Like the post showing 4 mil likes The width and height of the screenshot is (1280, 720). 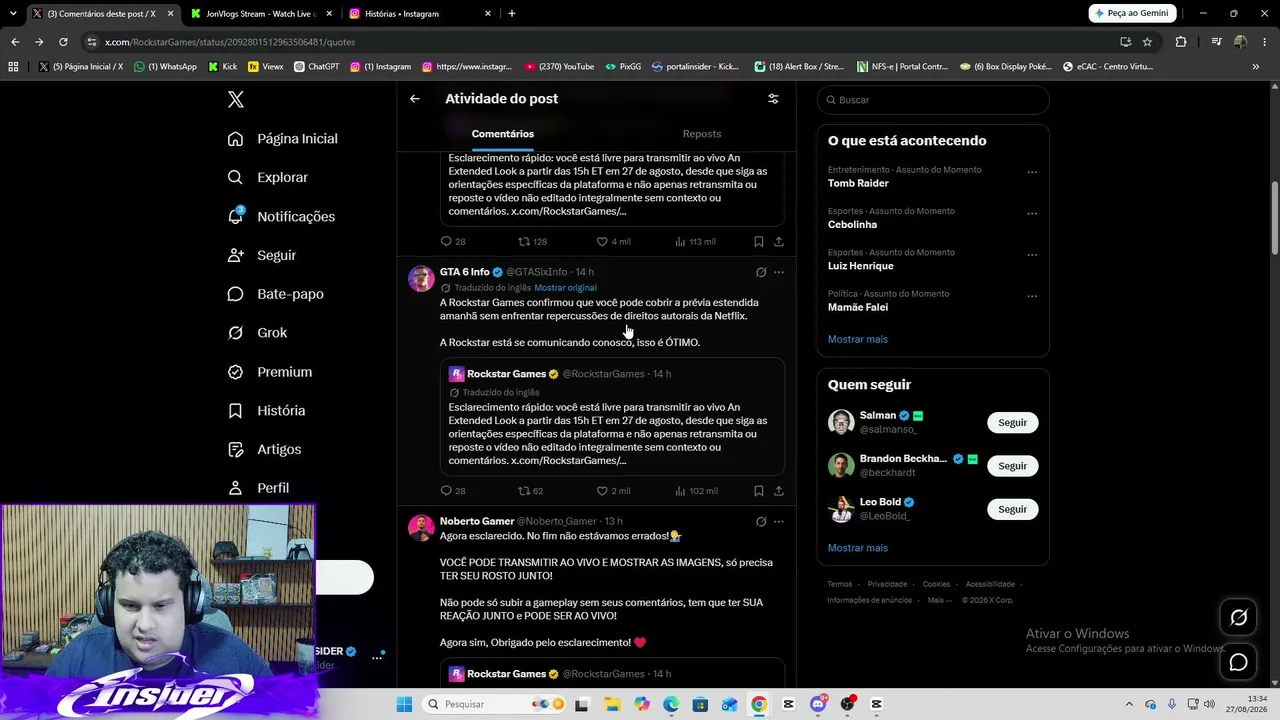point(613,241)
